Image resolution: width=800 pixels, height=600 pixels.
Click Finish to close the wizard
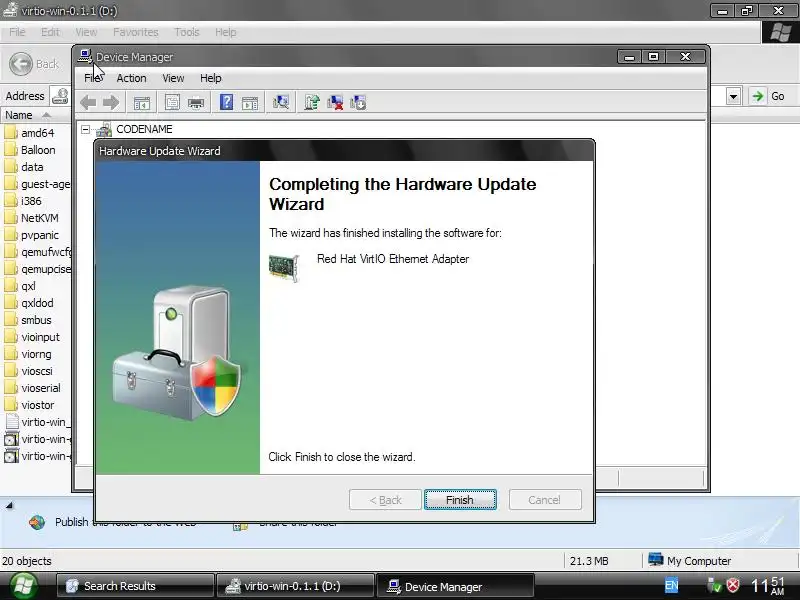[460, 500]
